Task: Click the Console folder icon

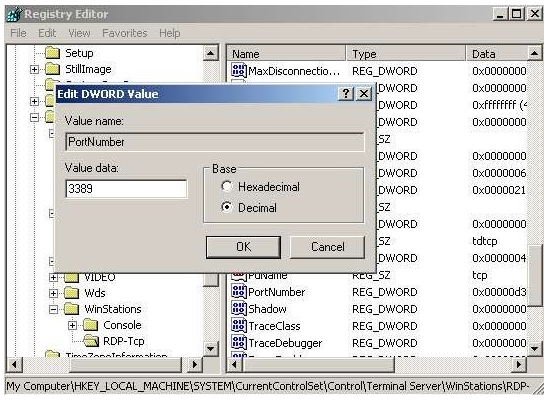Action: tap(91, 325)
